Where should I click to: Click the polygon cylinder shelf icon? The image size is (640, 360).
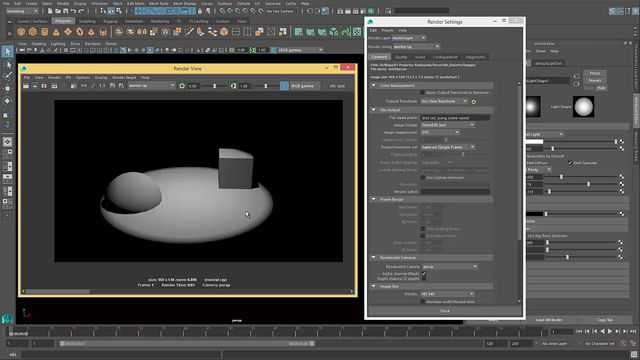(45, 31)
